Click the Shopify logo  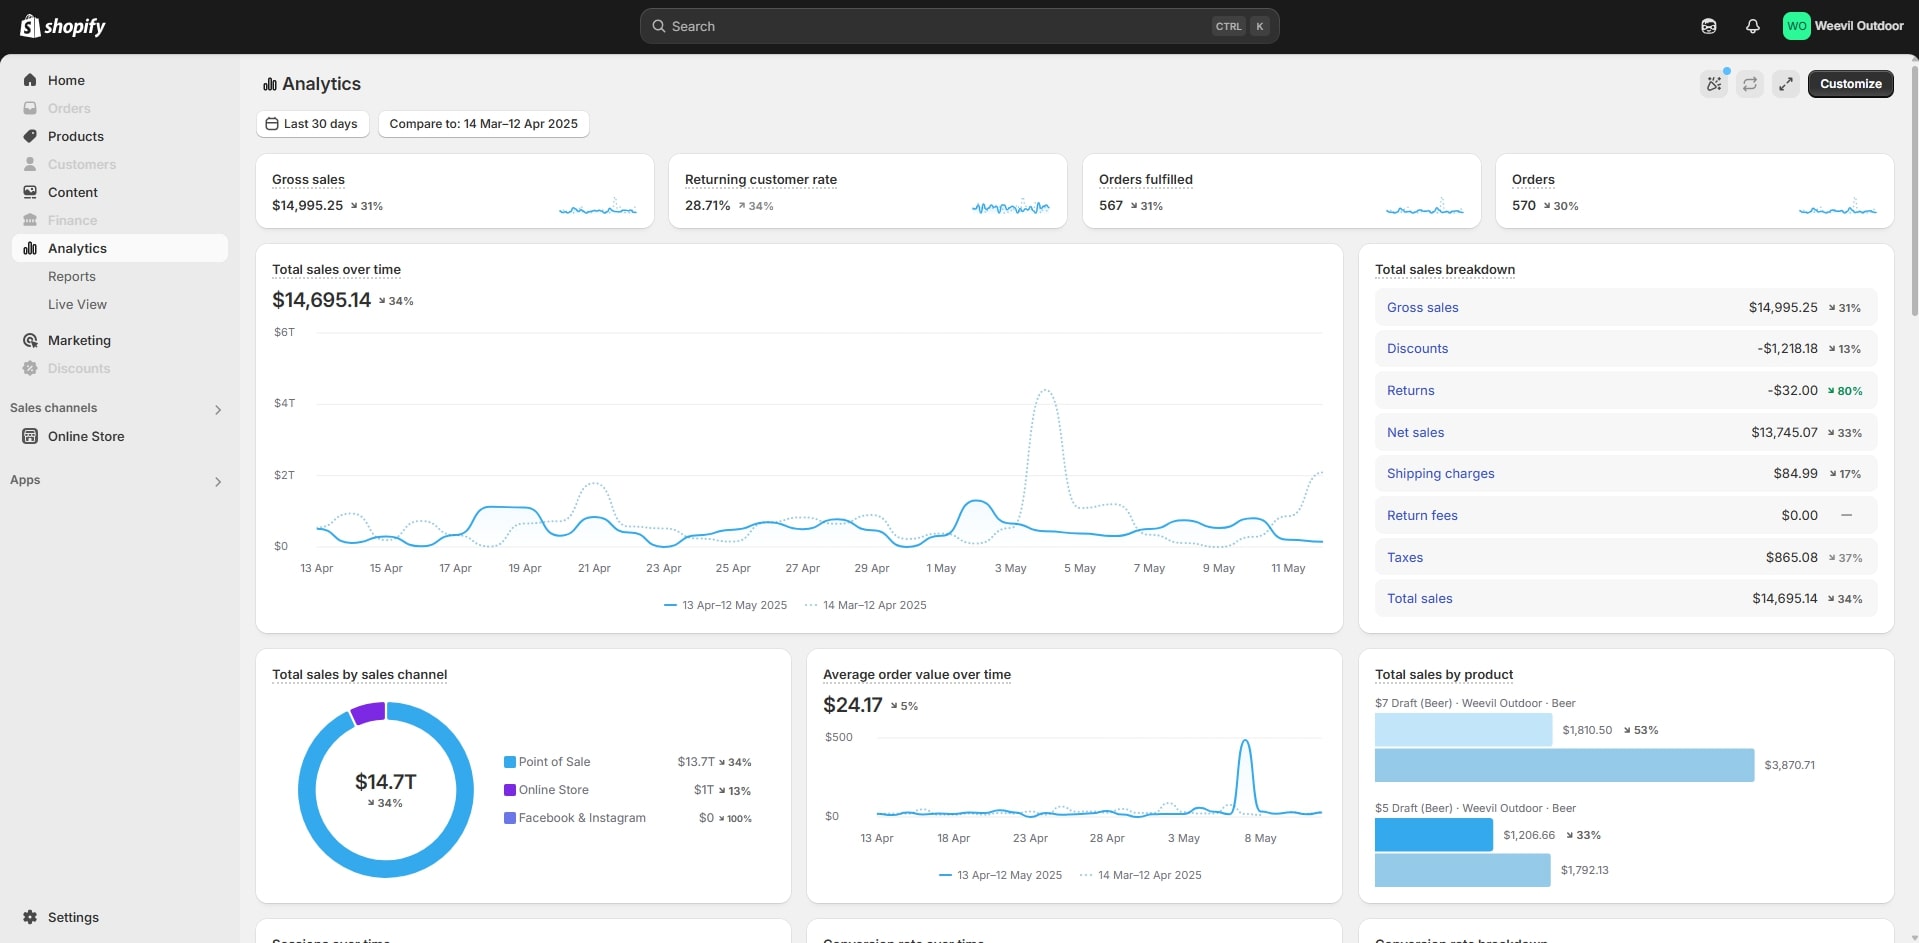[x=63, y=26]
